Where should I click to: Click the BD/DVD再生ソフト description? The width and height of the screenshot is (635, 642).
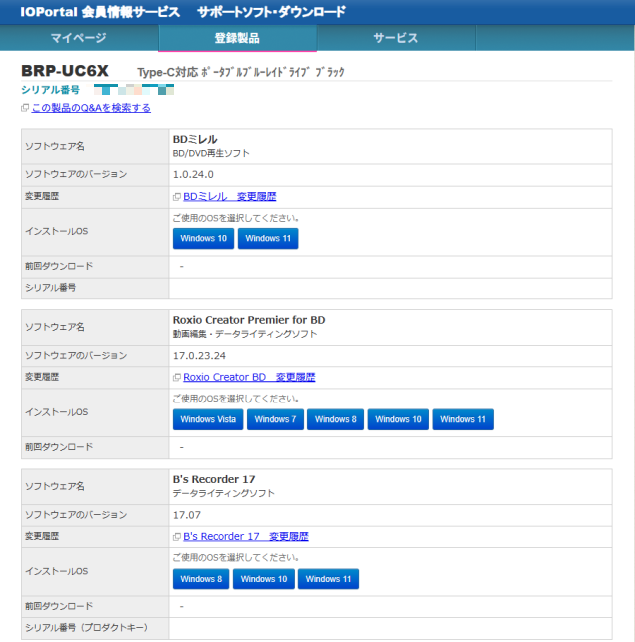pyautogui.click(x=211, y=153)
